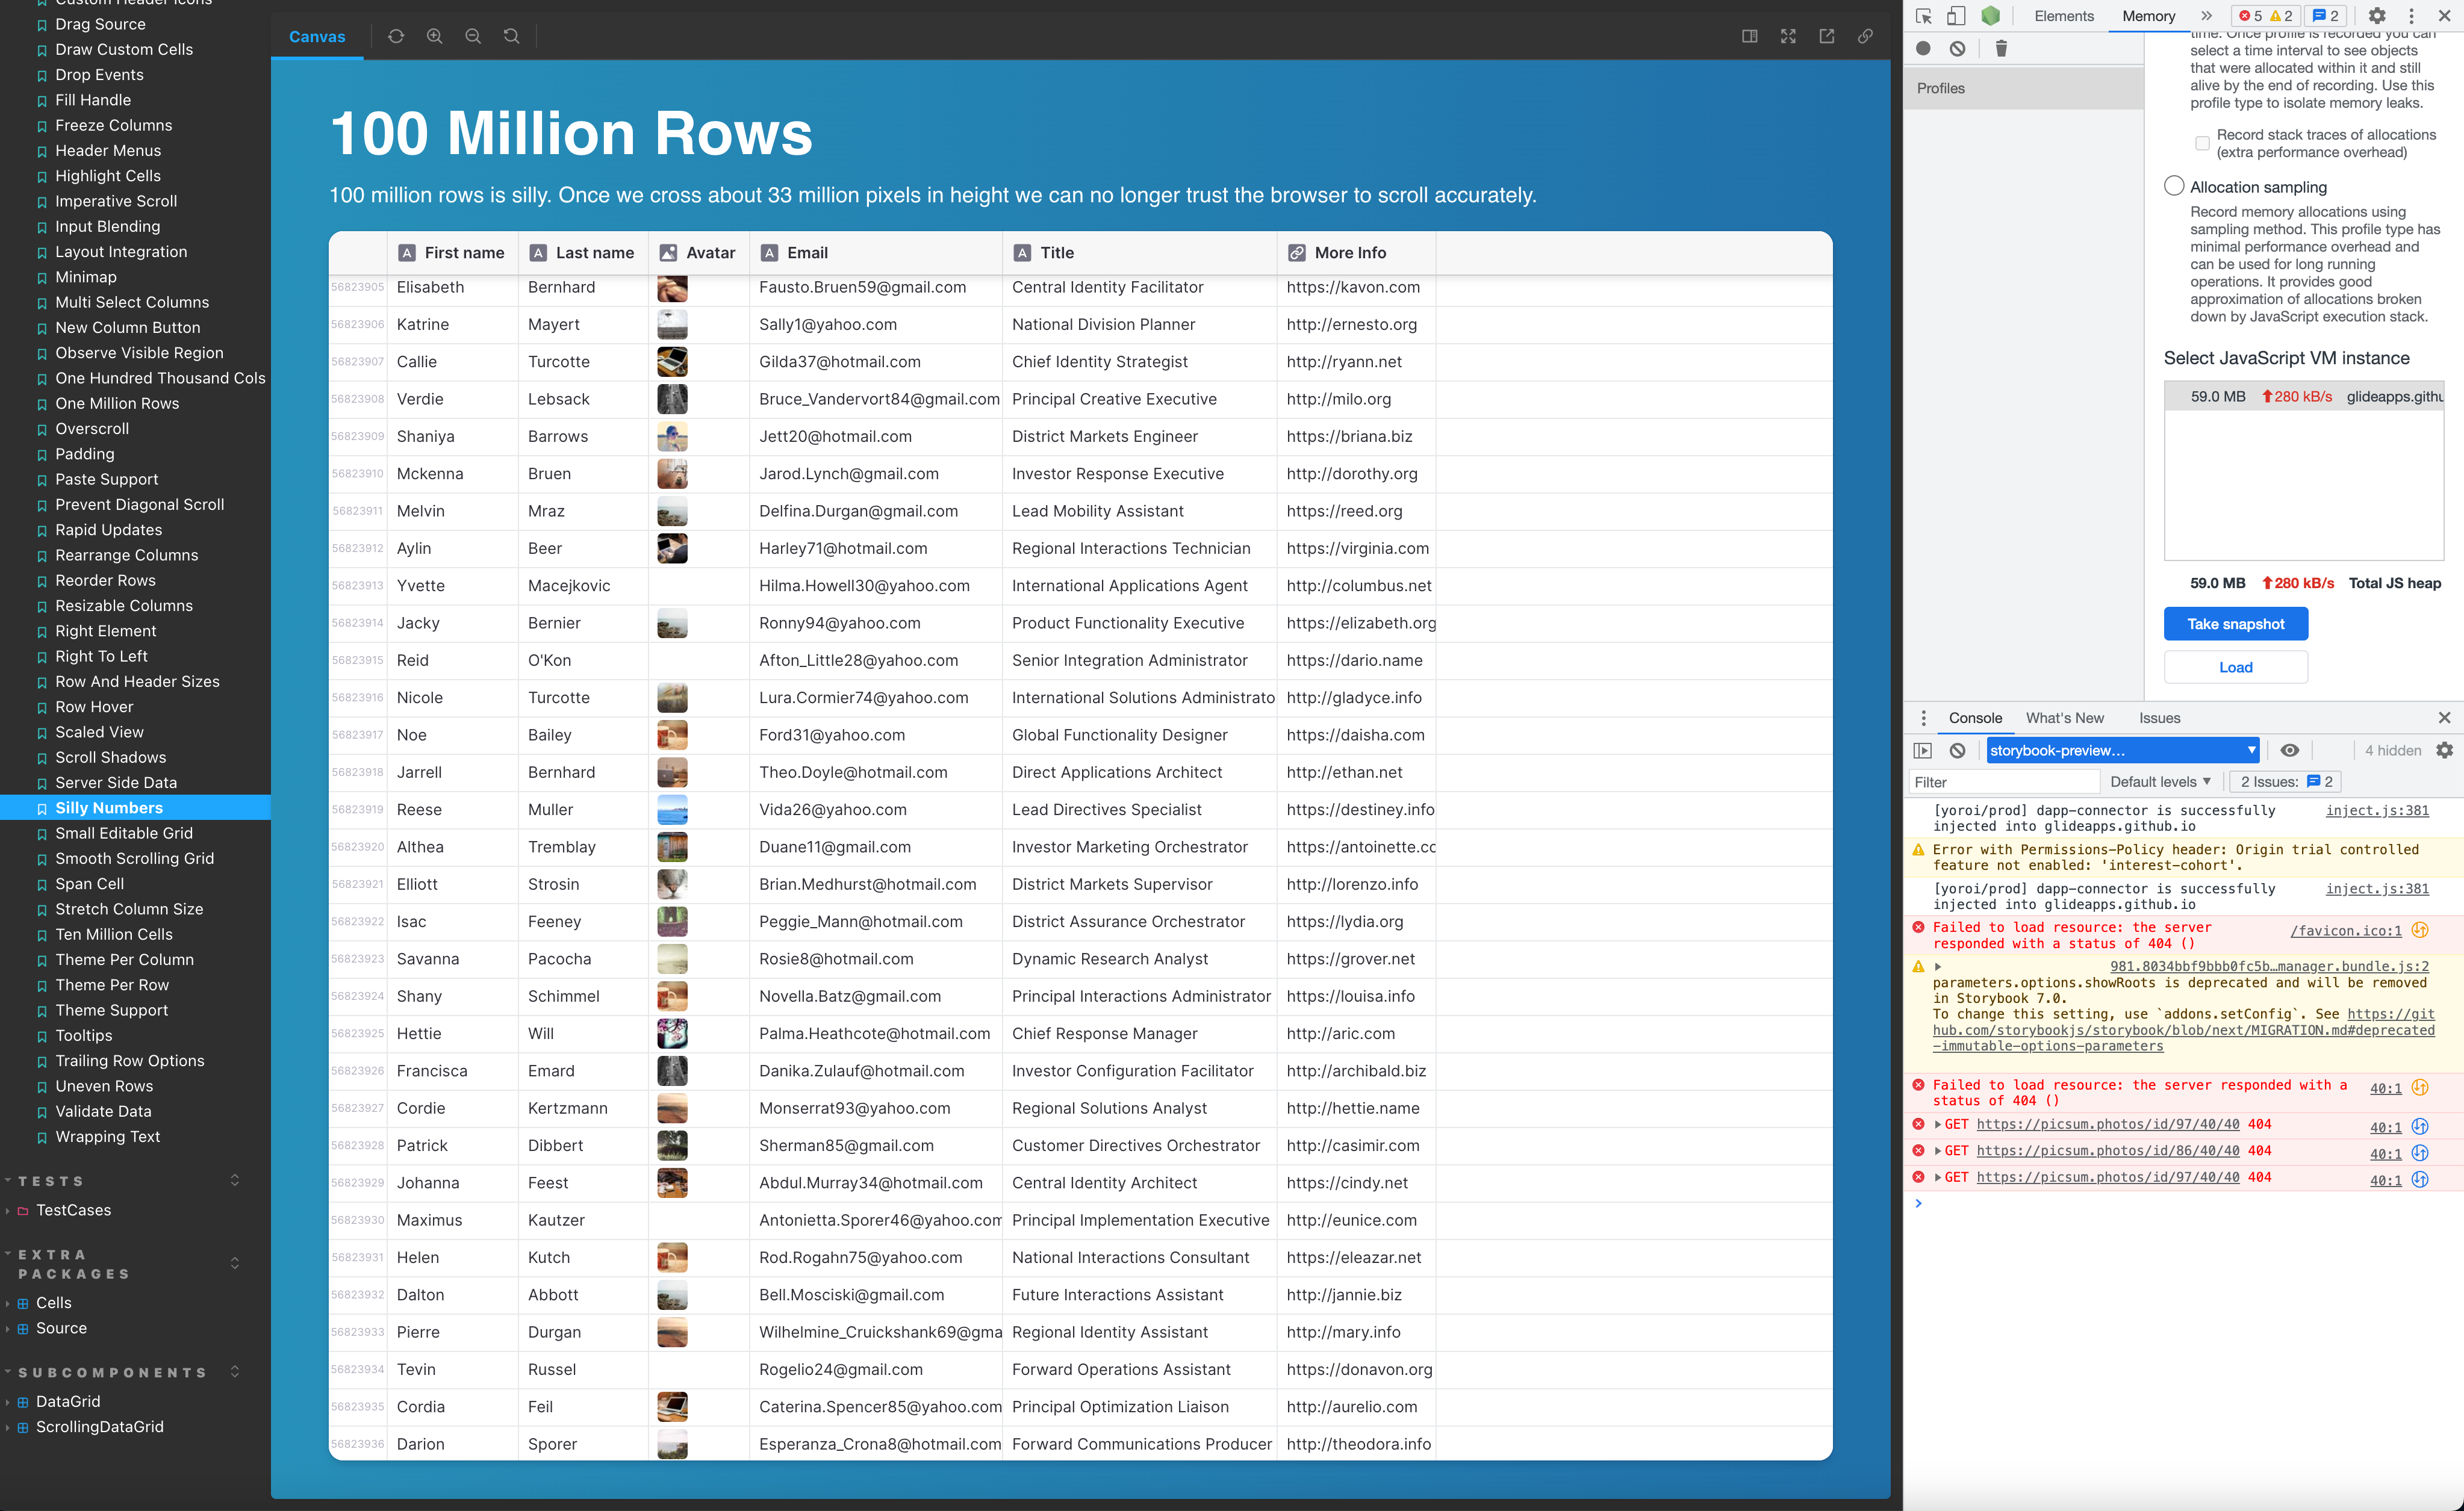Enable Record stack traces of allocations

tap(2202, 144)
